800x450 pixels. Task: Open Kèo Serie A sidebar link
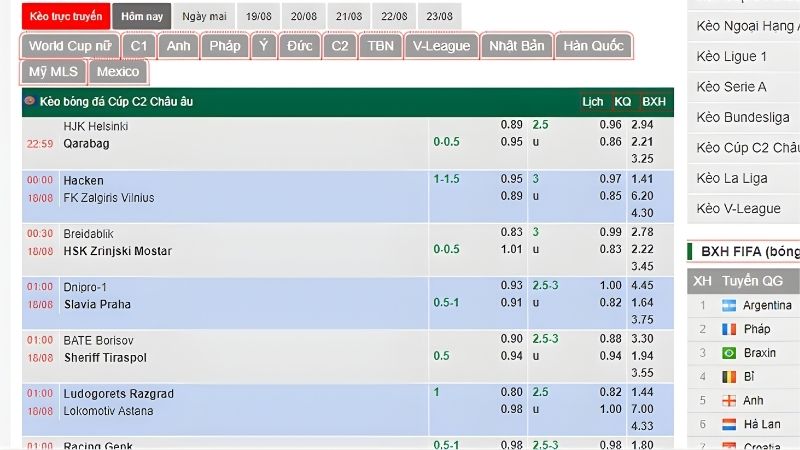click(744, 87)
